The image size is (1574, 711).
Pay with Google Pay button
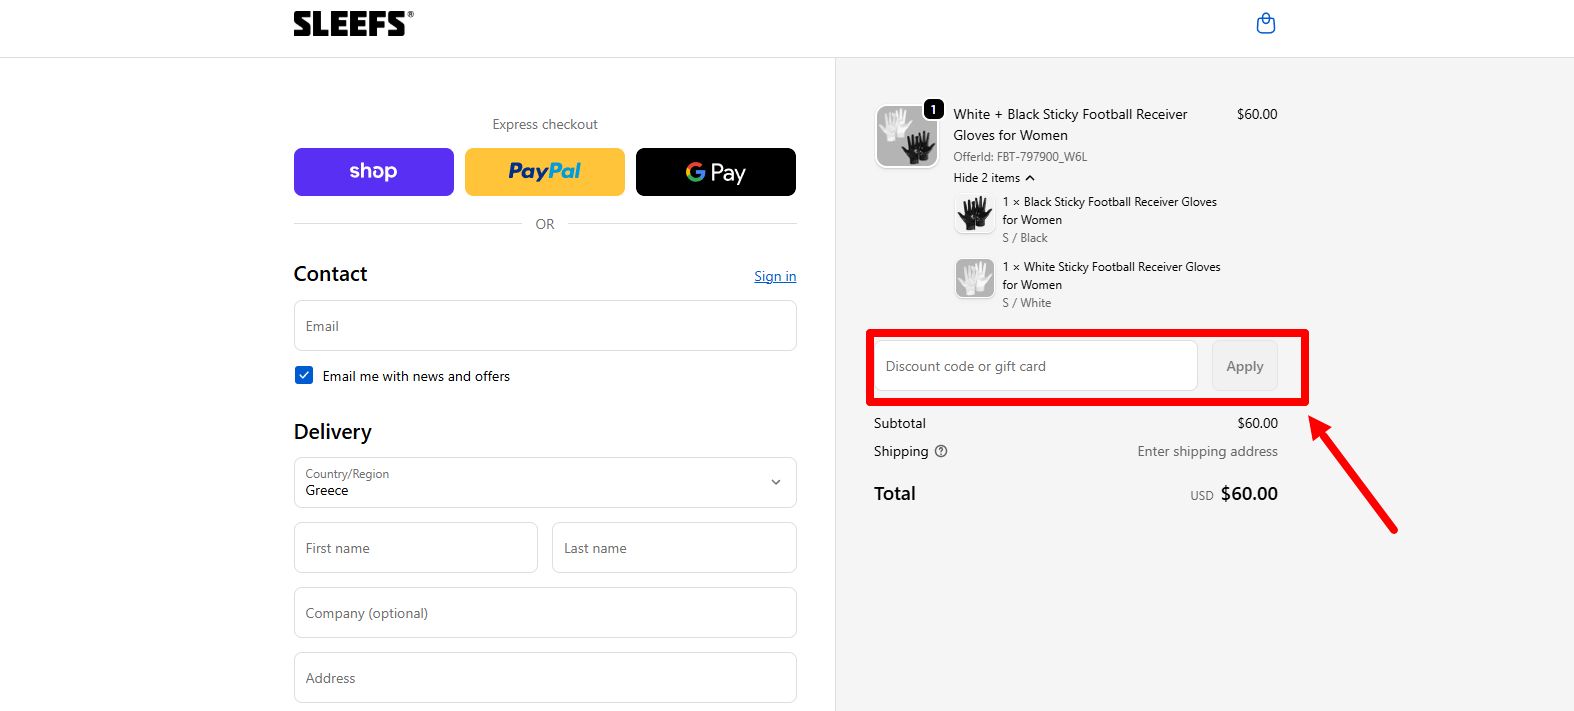(716, 172)
